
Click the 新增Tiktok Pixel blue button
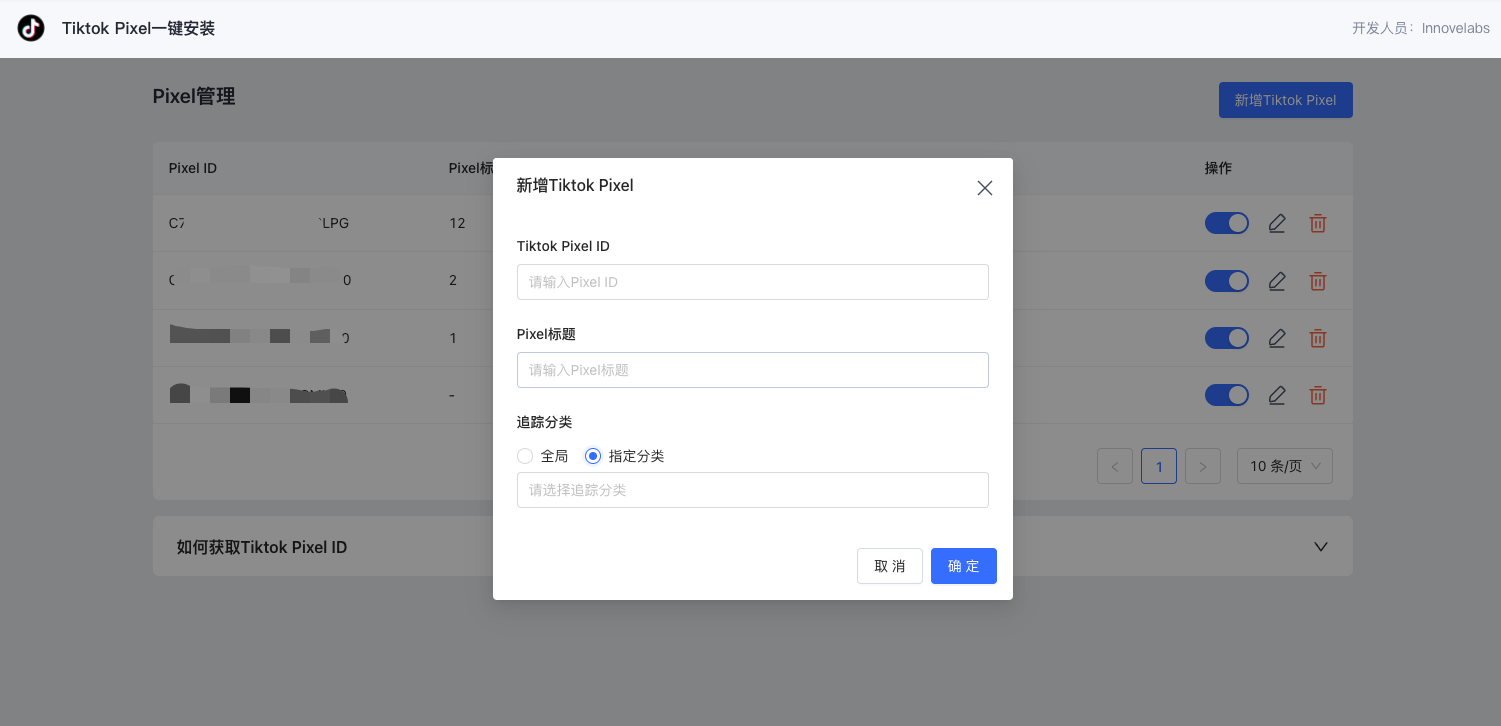[1286, 100]
